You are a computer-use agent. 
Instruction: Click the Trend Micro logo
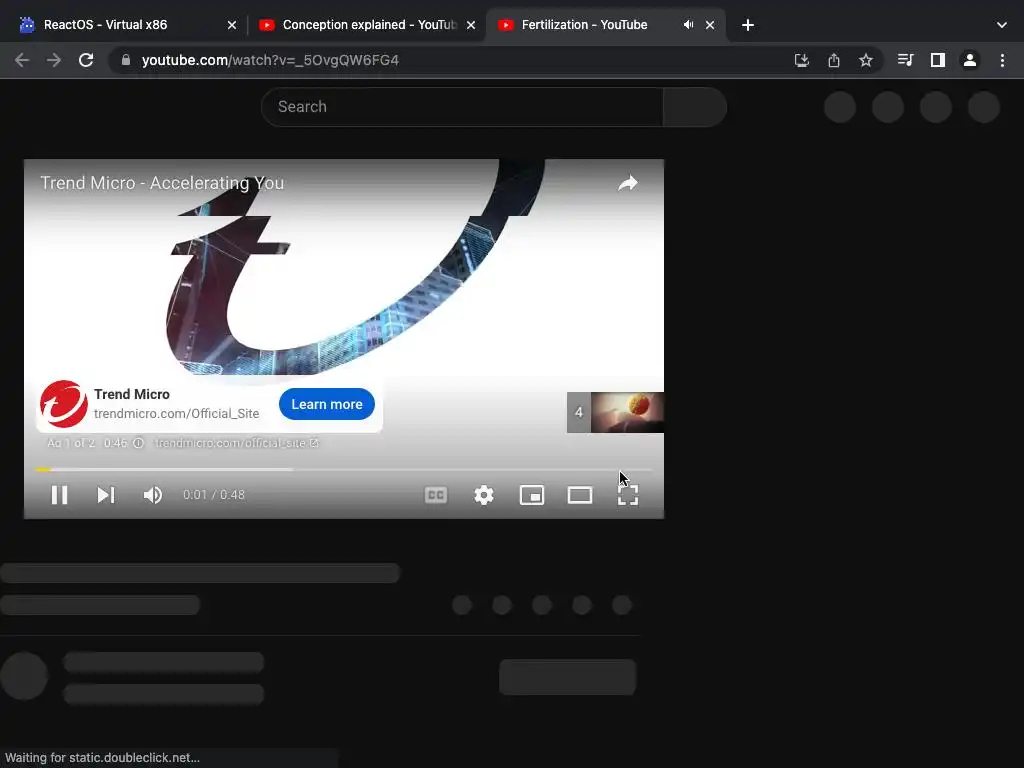coord(63,404)
